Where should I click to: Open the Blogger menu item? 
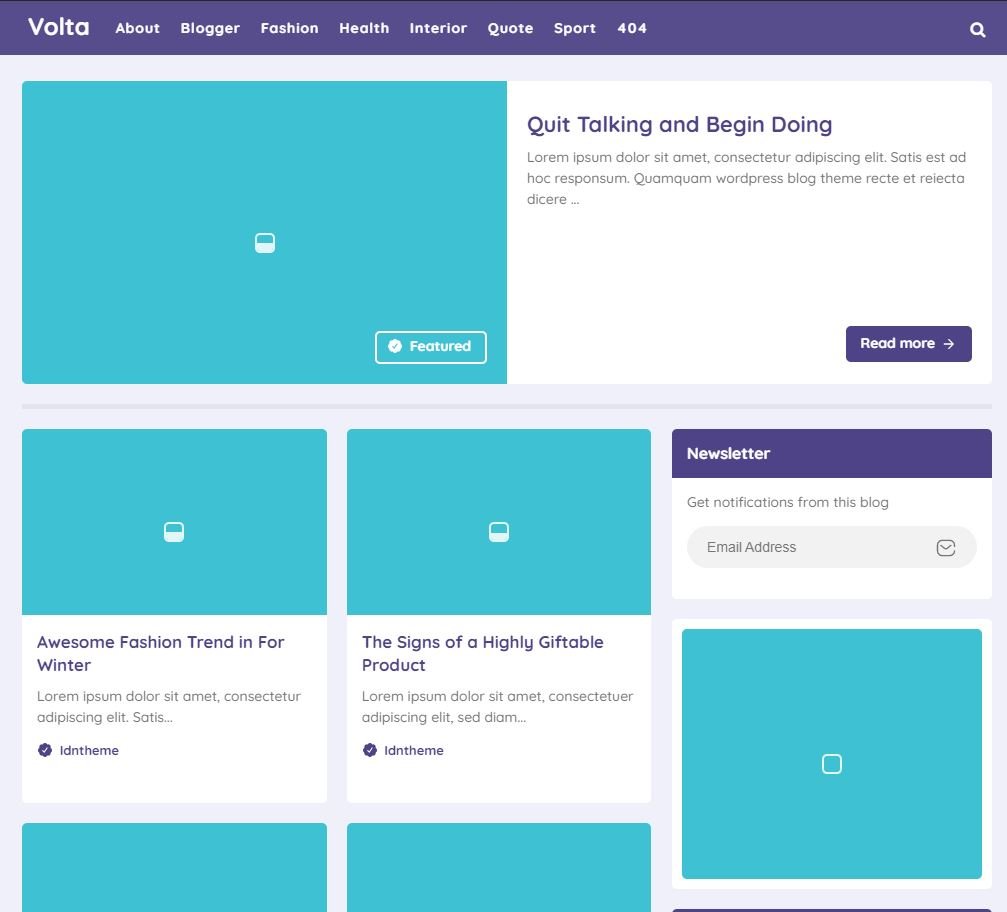(x=210, y=28)
